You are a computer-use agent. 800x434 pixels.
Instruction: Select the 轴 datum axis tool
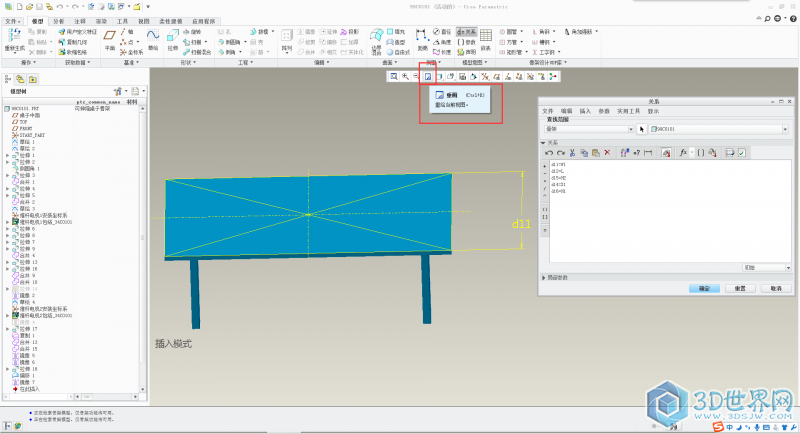pos(127,32)
